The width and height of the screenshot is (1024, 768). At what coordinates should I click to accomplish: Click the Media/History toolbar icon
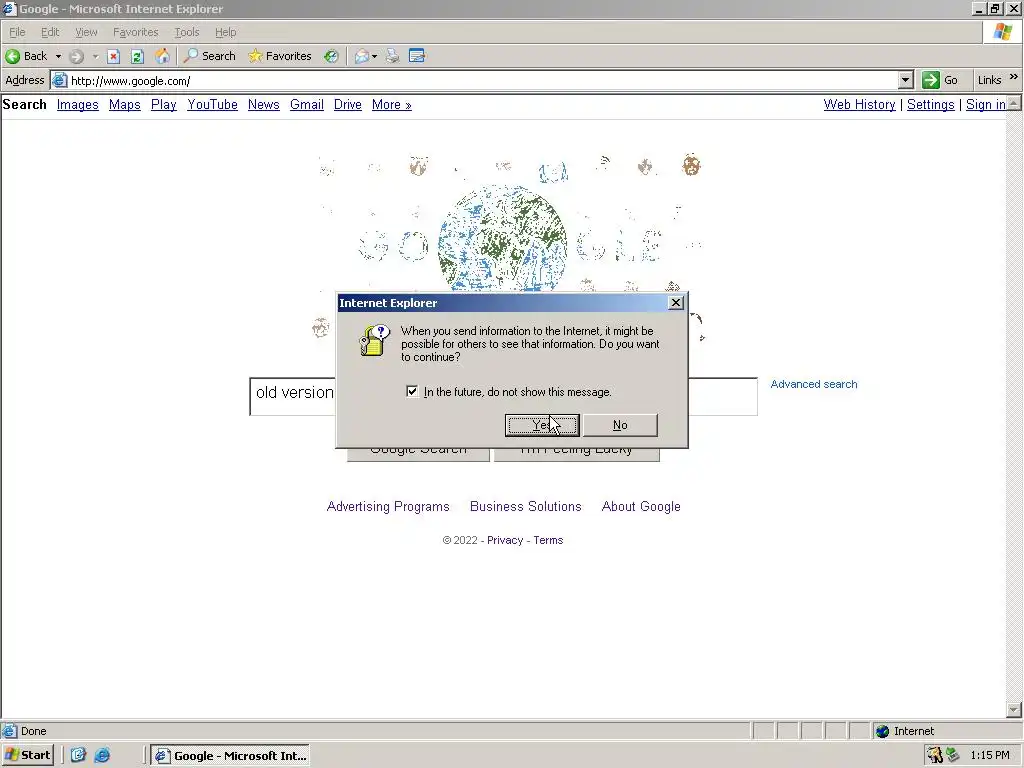tap(332, 56)
